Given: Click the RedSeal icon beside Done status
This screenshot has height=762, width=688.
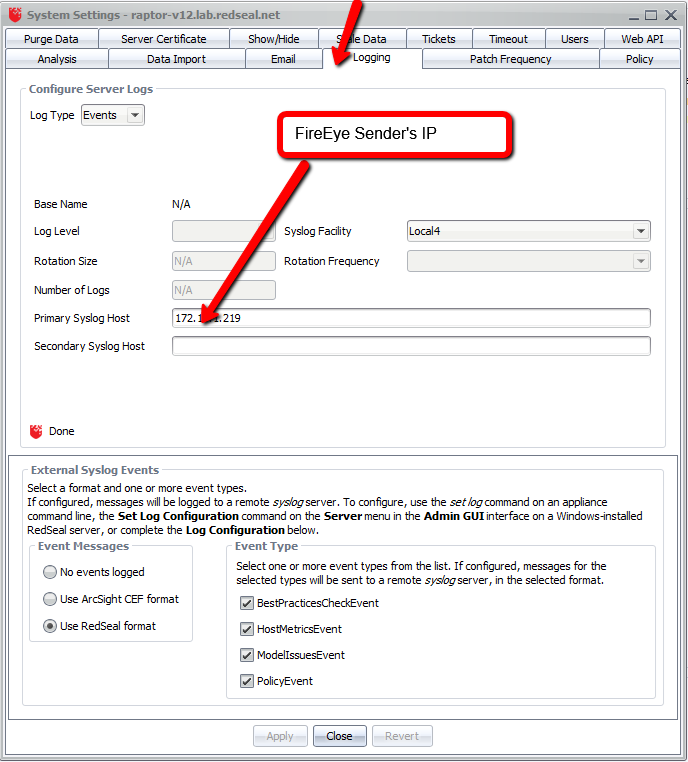Looking at the screenshot, I should pos(36,432).
